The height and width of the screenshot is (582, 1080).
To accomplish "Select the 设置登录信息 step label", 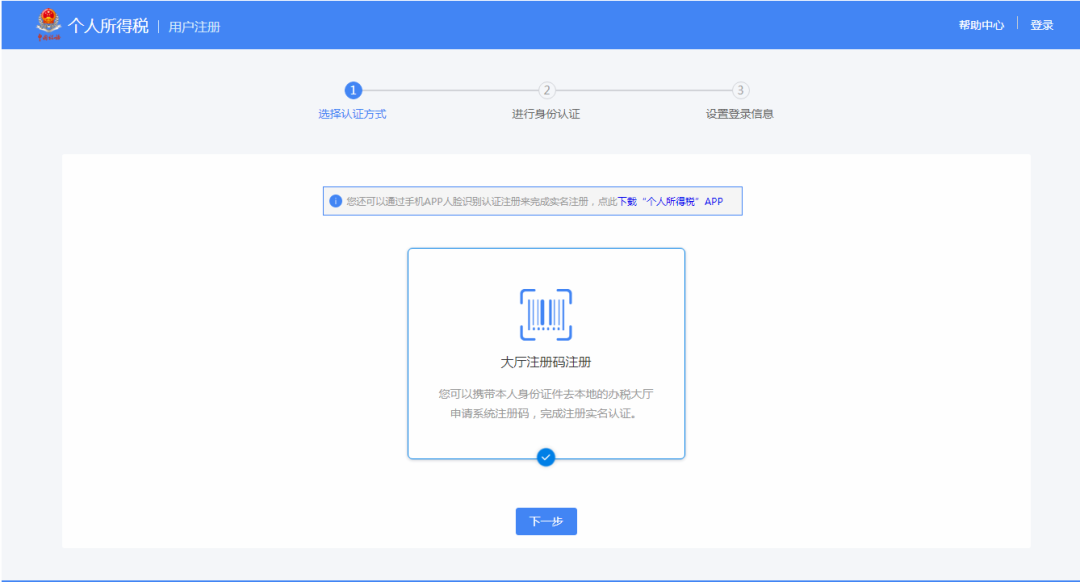I will coord(740,114).
